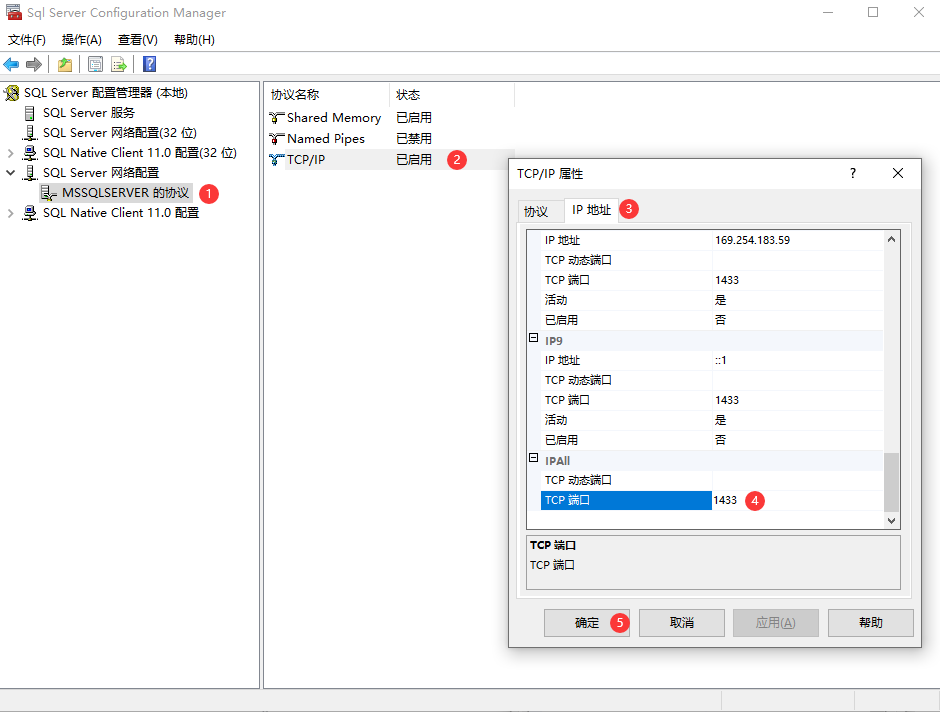Click the 确定 button
940x712 pixels.
[586, 622]
